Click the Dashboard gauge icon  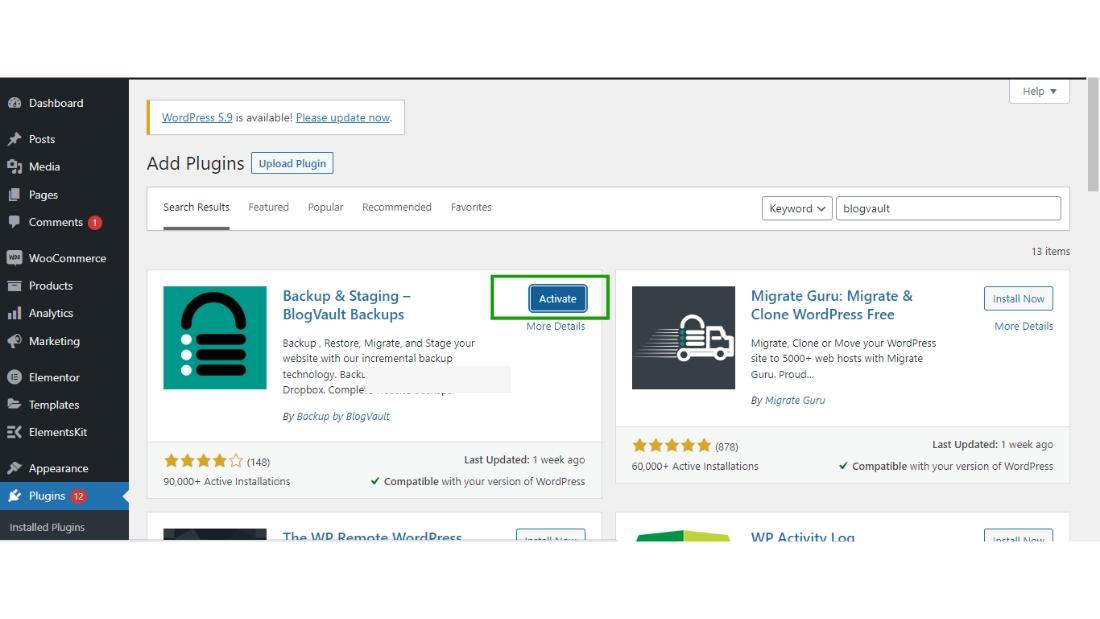[x=14, y=103]
